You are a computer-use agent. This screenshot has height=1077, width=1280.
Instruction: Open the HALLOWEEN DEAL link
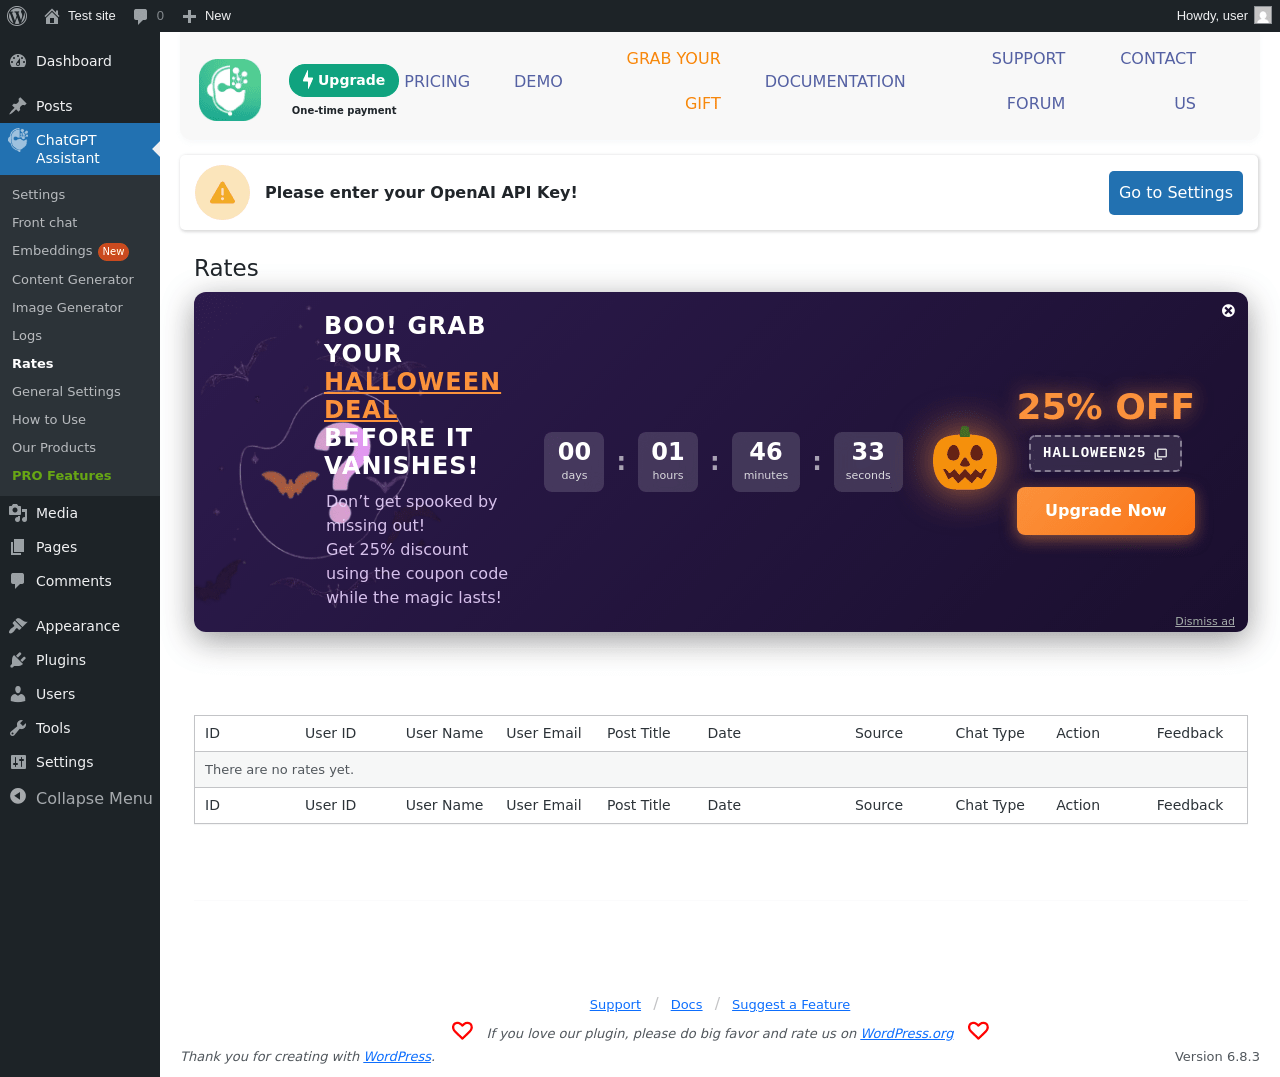click(412, 395)
